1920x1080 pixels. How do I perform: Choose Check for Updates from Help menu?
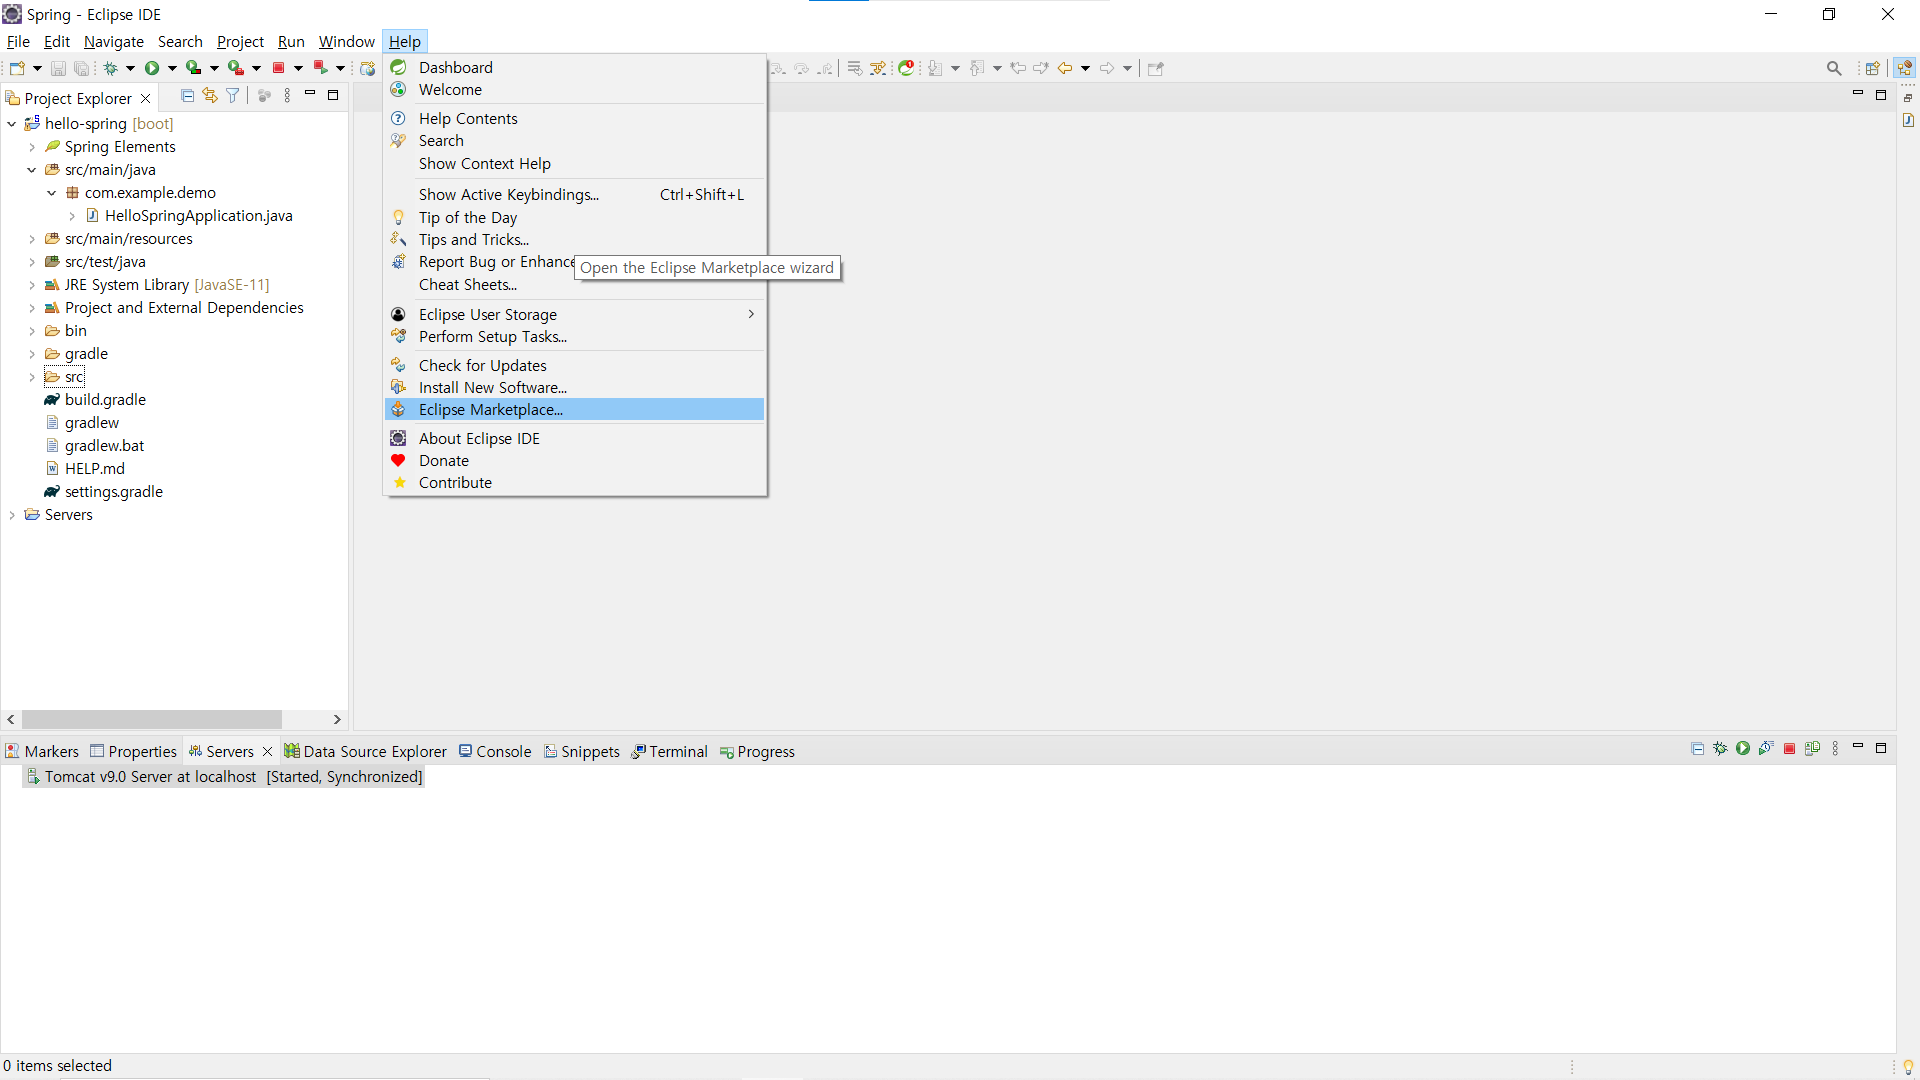[x=482, y=366]
